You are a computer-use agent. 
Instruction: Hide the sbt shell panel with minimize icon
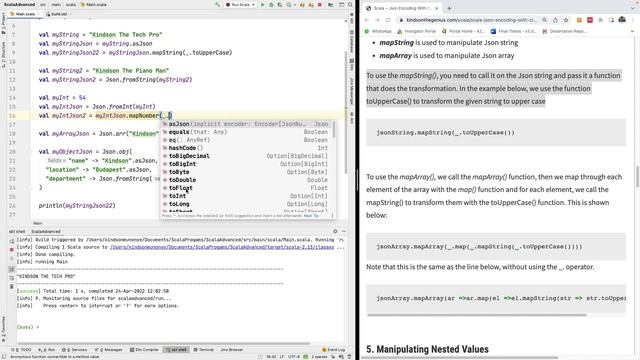[344, 231]
